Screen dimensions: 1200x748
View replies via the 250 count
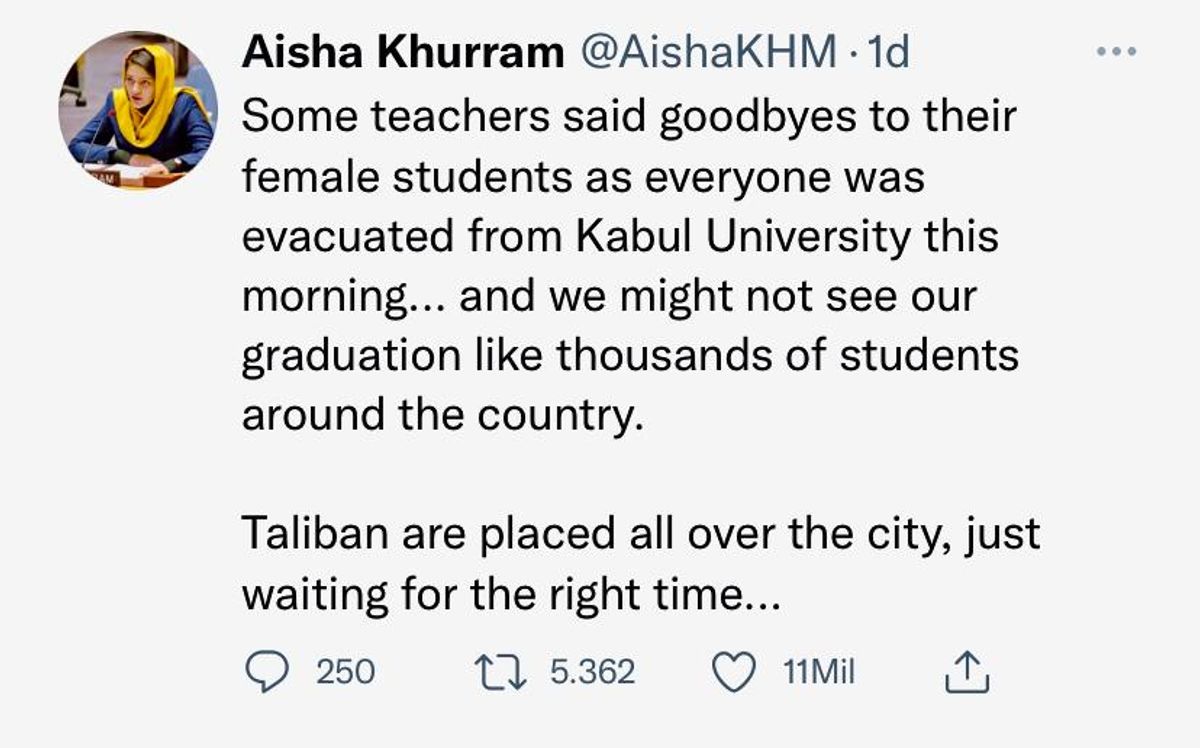point(346,672)
